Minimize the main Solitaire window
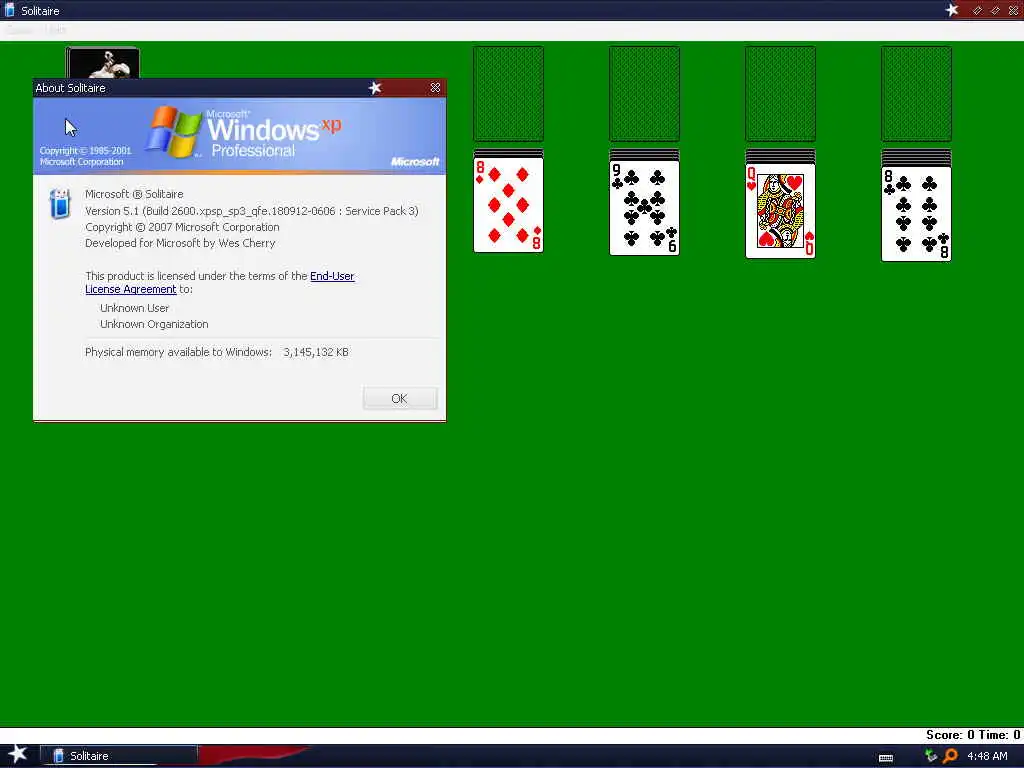1024x768 pixels. [x=978, y=10]
